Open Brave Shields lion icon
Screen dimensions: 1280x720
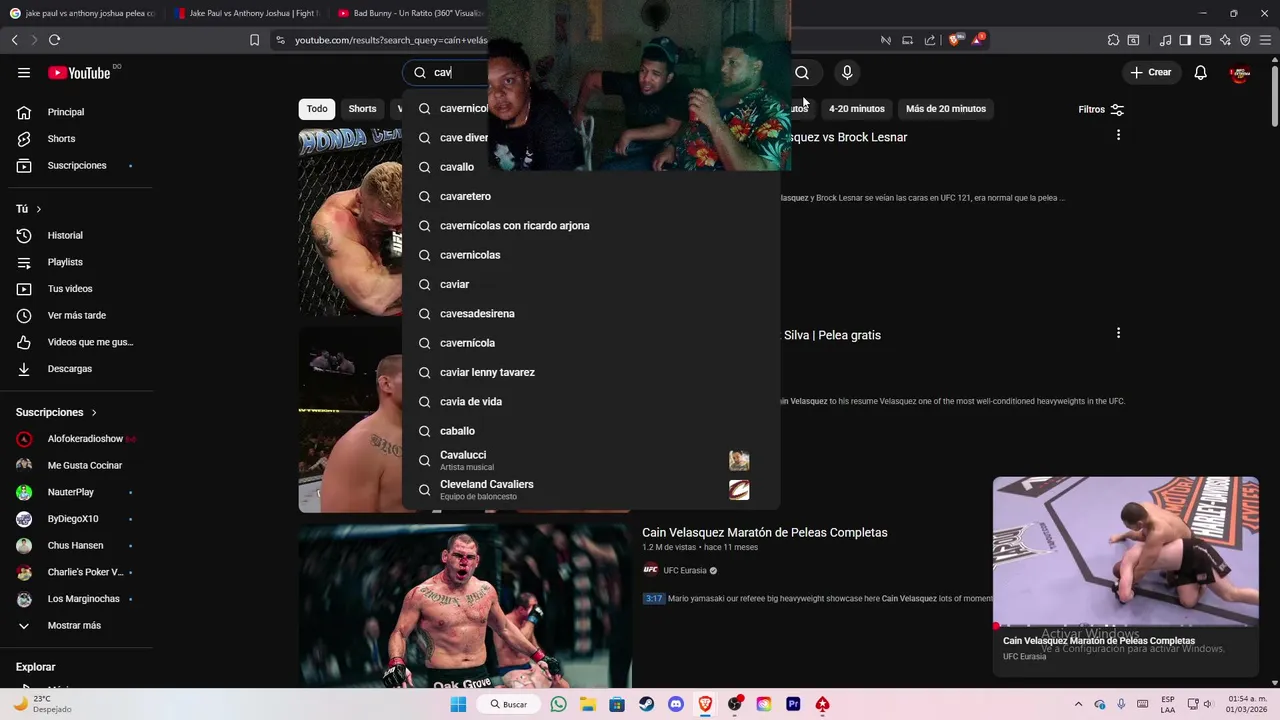point(954,40)
